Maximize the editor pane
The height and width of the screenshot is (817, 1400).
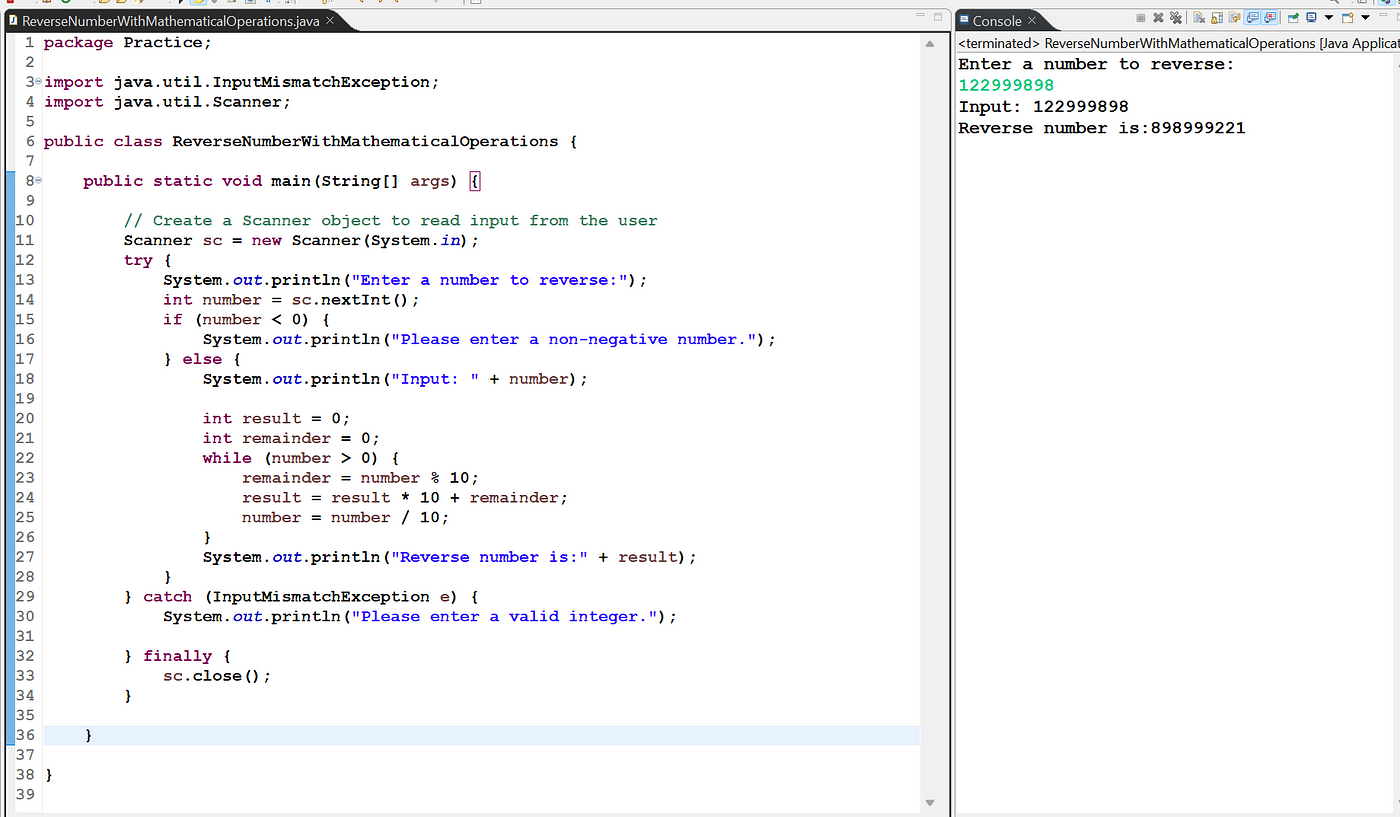(x=938, y=17)
